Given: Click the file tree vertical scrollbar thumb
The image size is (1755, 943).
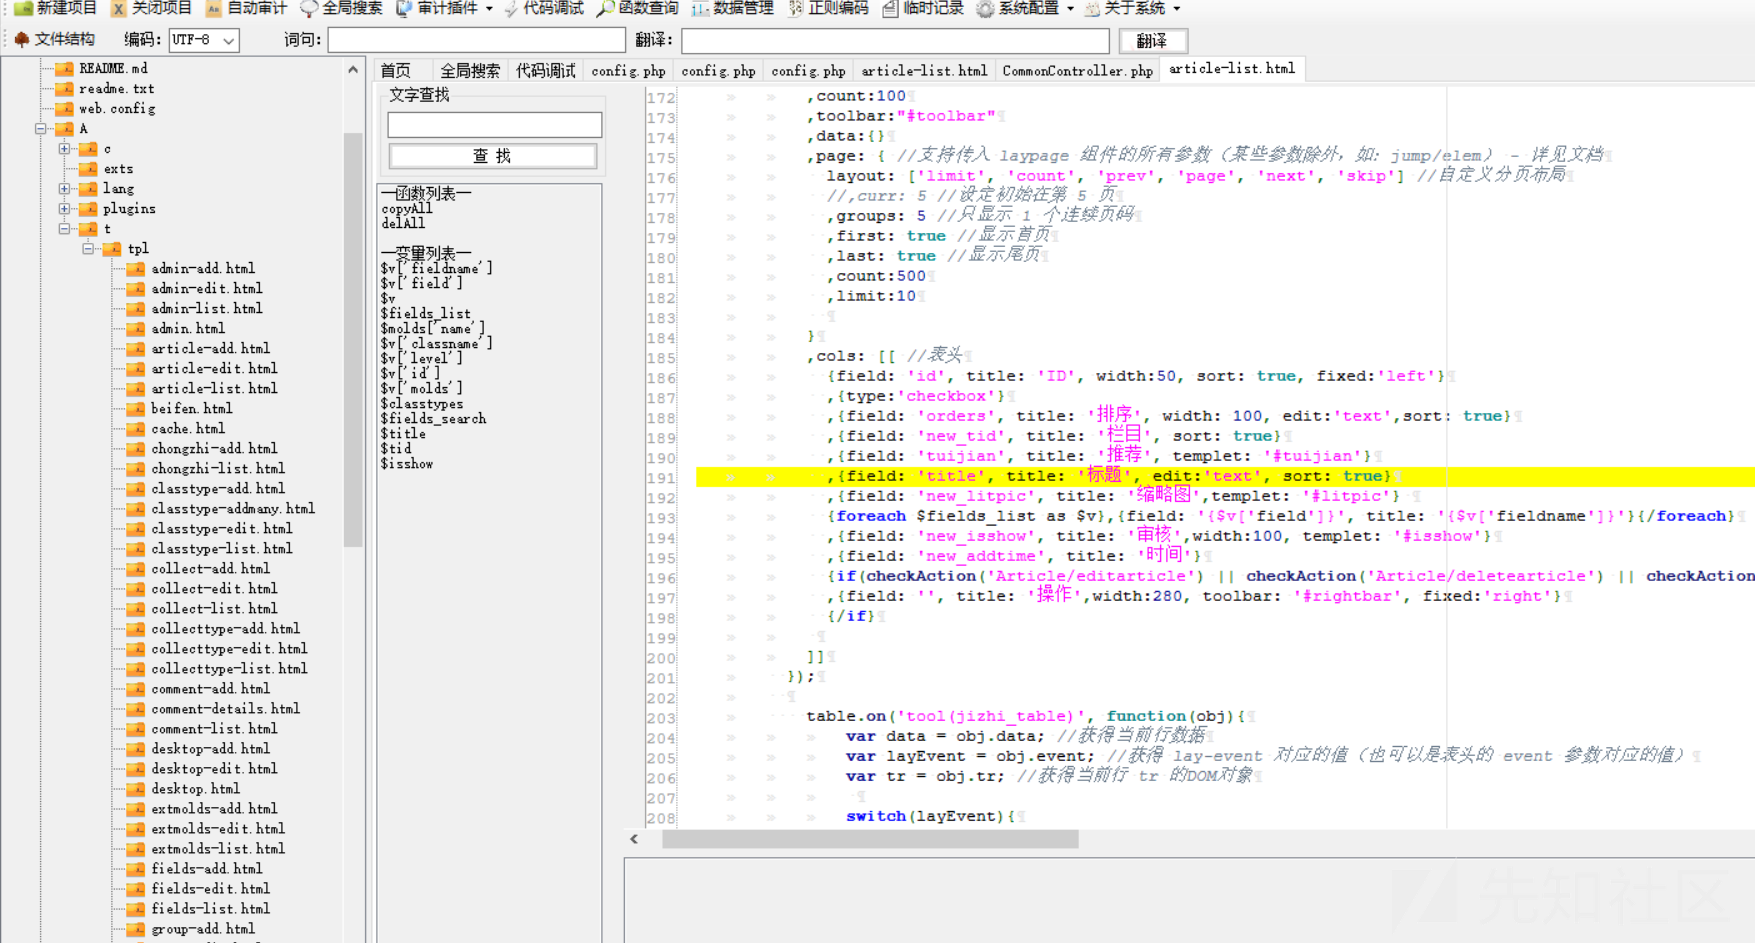Looking at the screenshot, I should 353,340.
